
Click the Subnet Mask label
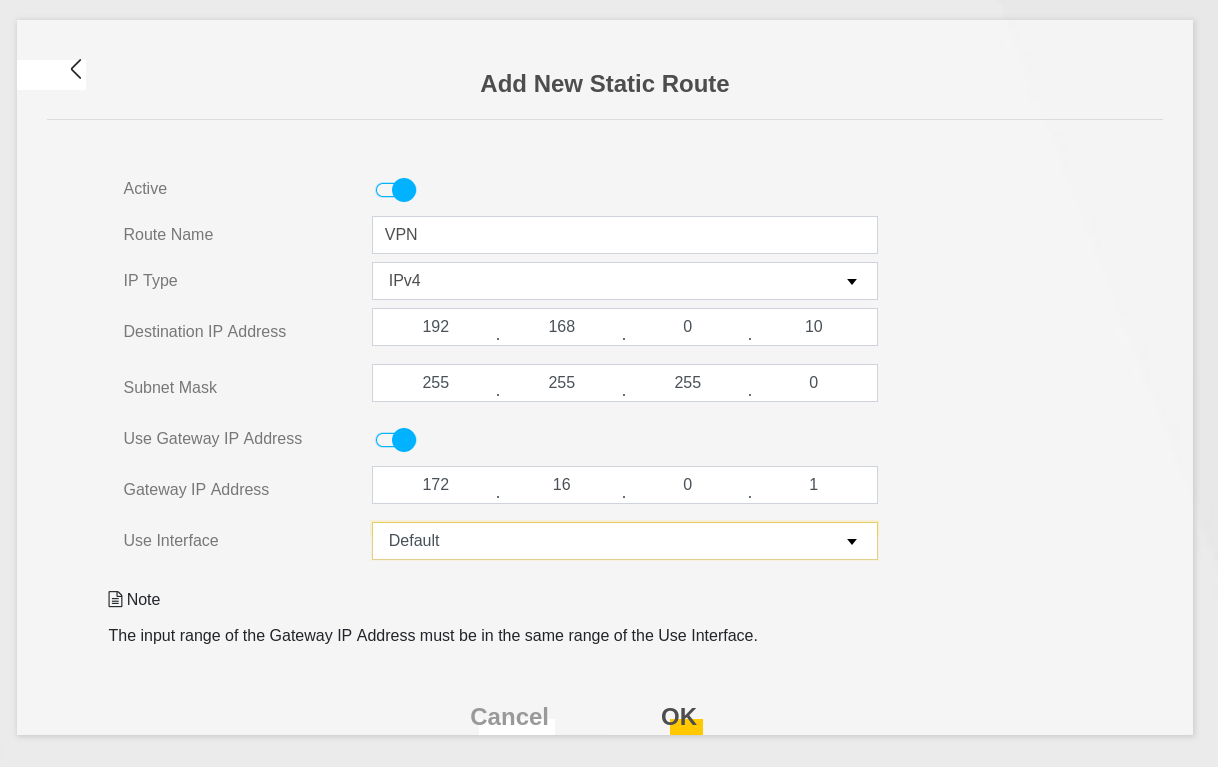point(170,388)
